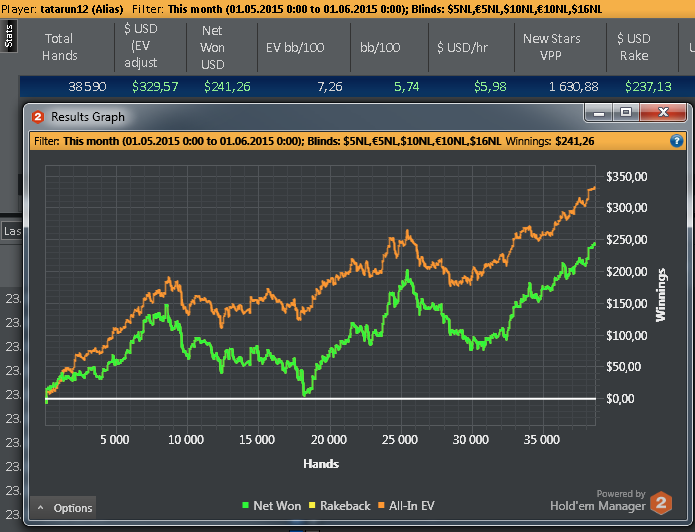The width and height of the screenshot is (695, 532).
Task: Expand the Options panel
Action: pos(63,508)
